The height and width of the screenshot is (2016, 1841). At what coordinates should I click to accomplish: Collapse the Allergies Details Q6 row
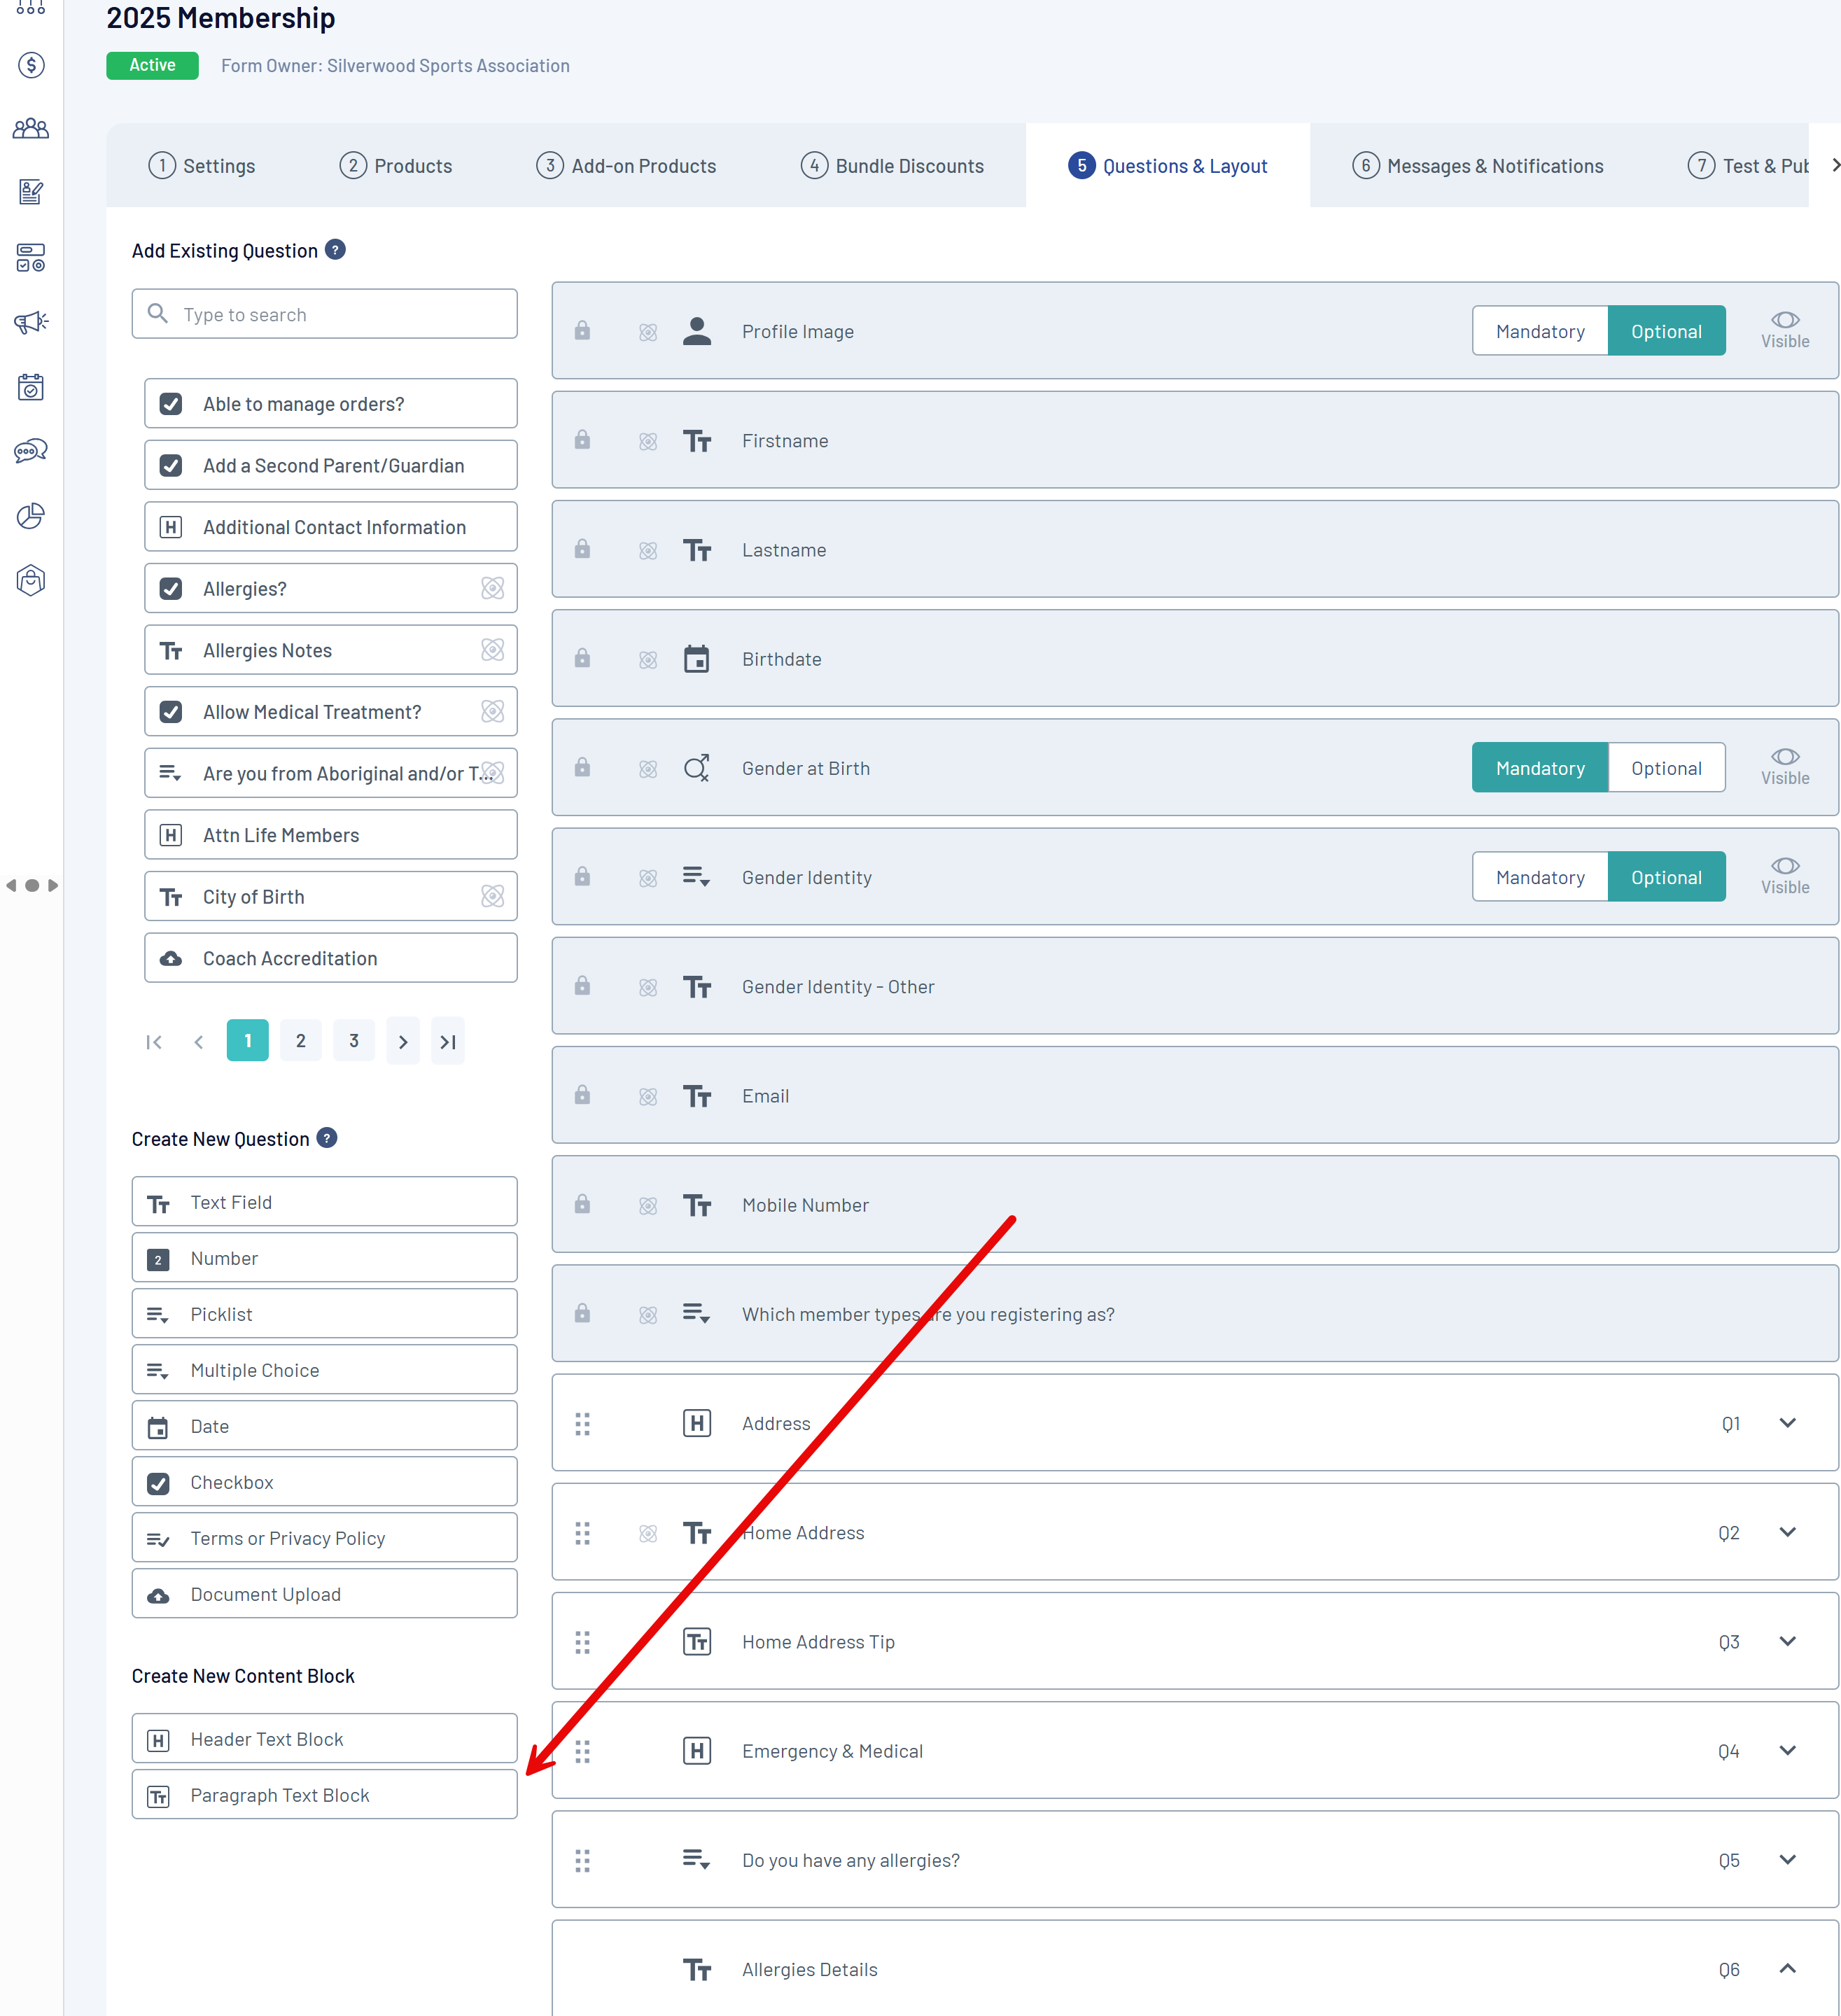[1787, 1968]
